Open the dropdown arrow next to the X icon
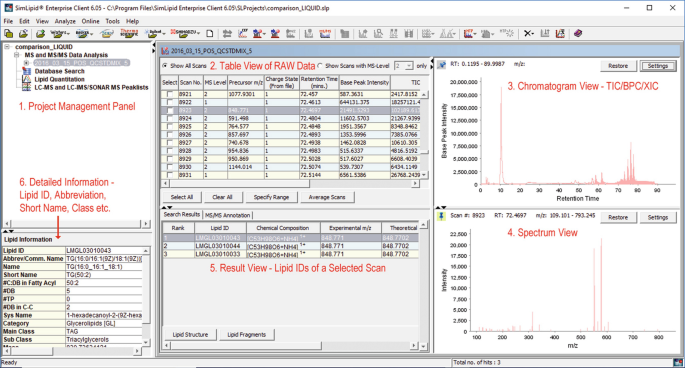Image resolution: width=685 pixels, height=368 pixels. 534,34
